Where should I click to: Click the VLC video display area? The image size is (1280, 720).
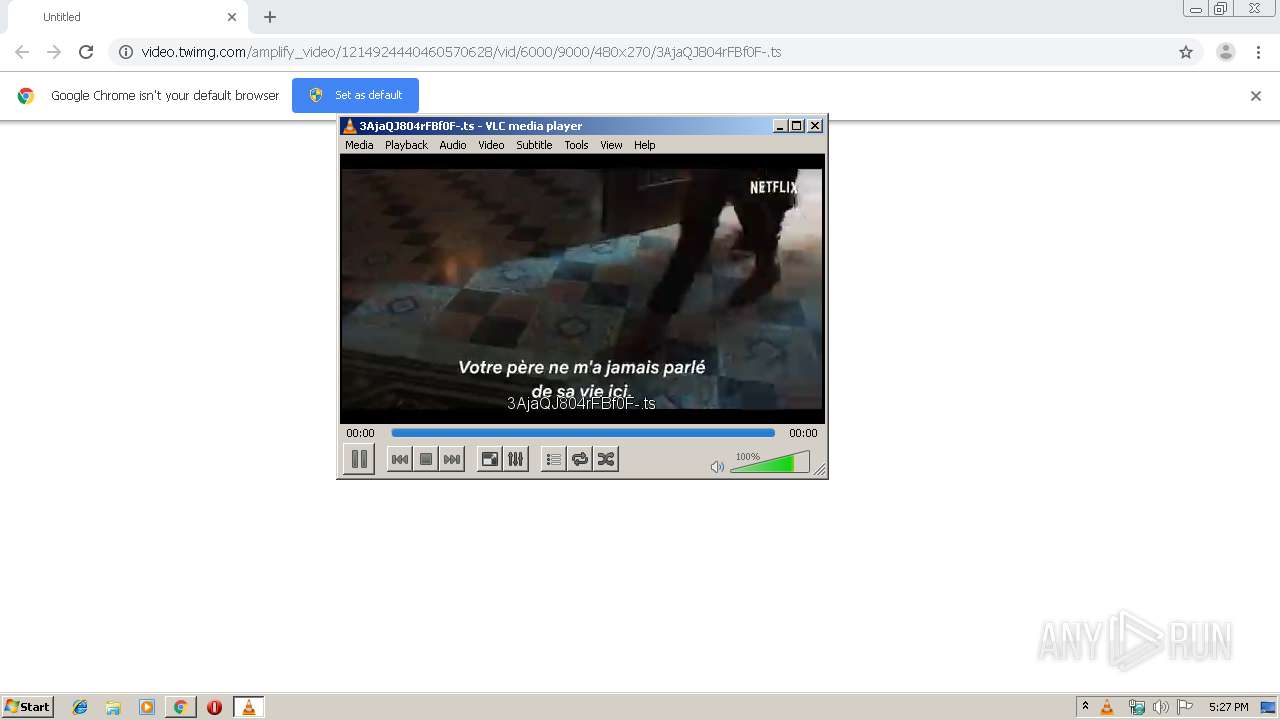(582, 289)
